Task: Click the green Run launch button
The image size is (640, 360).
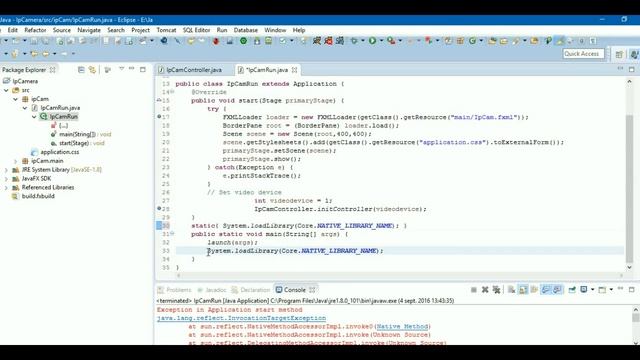Action: (372, 41)
